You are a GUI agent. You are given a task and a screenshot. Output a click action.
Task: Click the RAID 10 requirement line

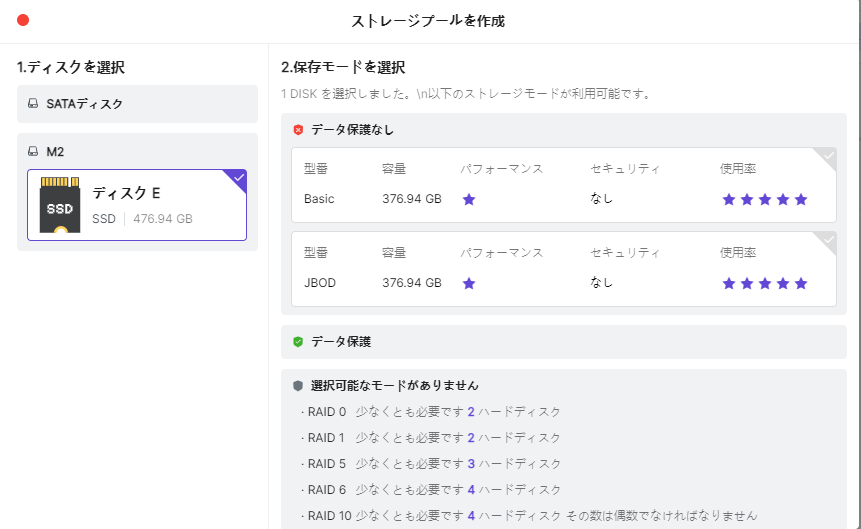[x=530, y=516]
